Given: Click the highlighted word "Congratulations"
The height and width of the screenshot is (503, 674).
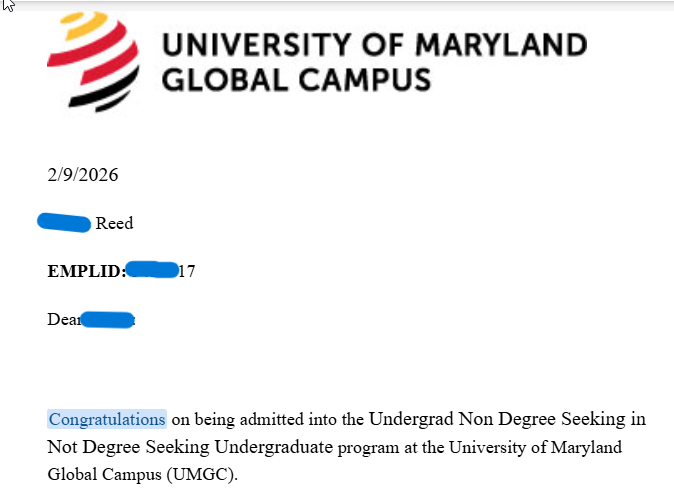Looking at the screenshot, I should (107, 419).
